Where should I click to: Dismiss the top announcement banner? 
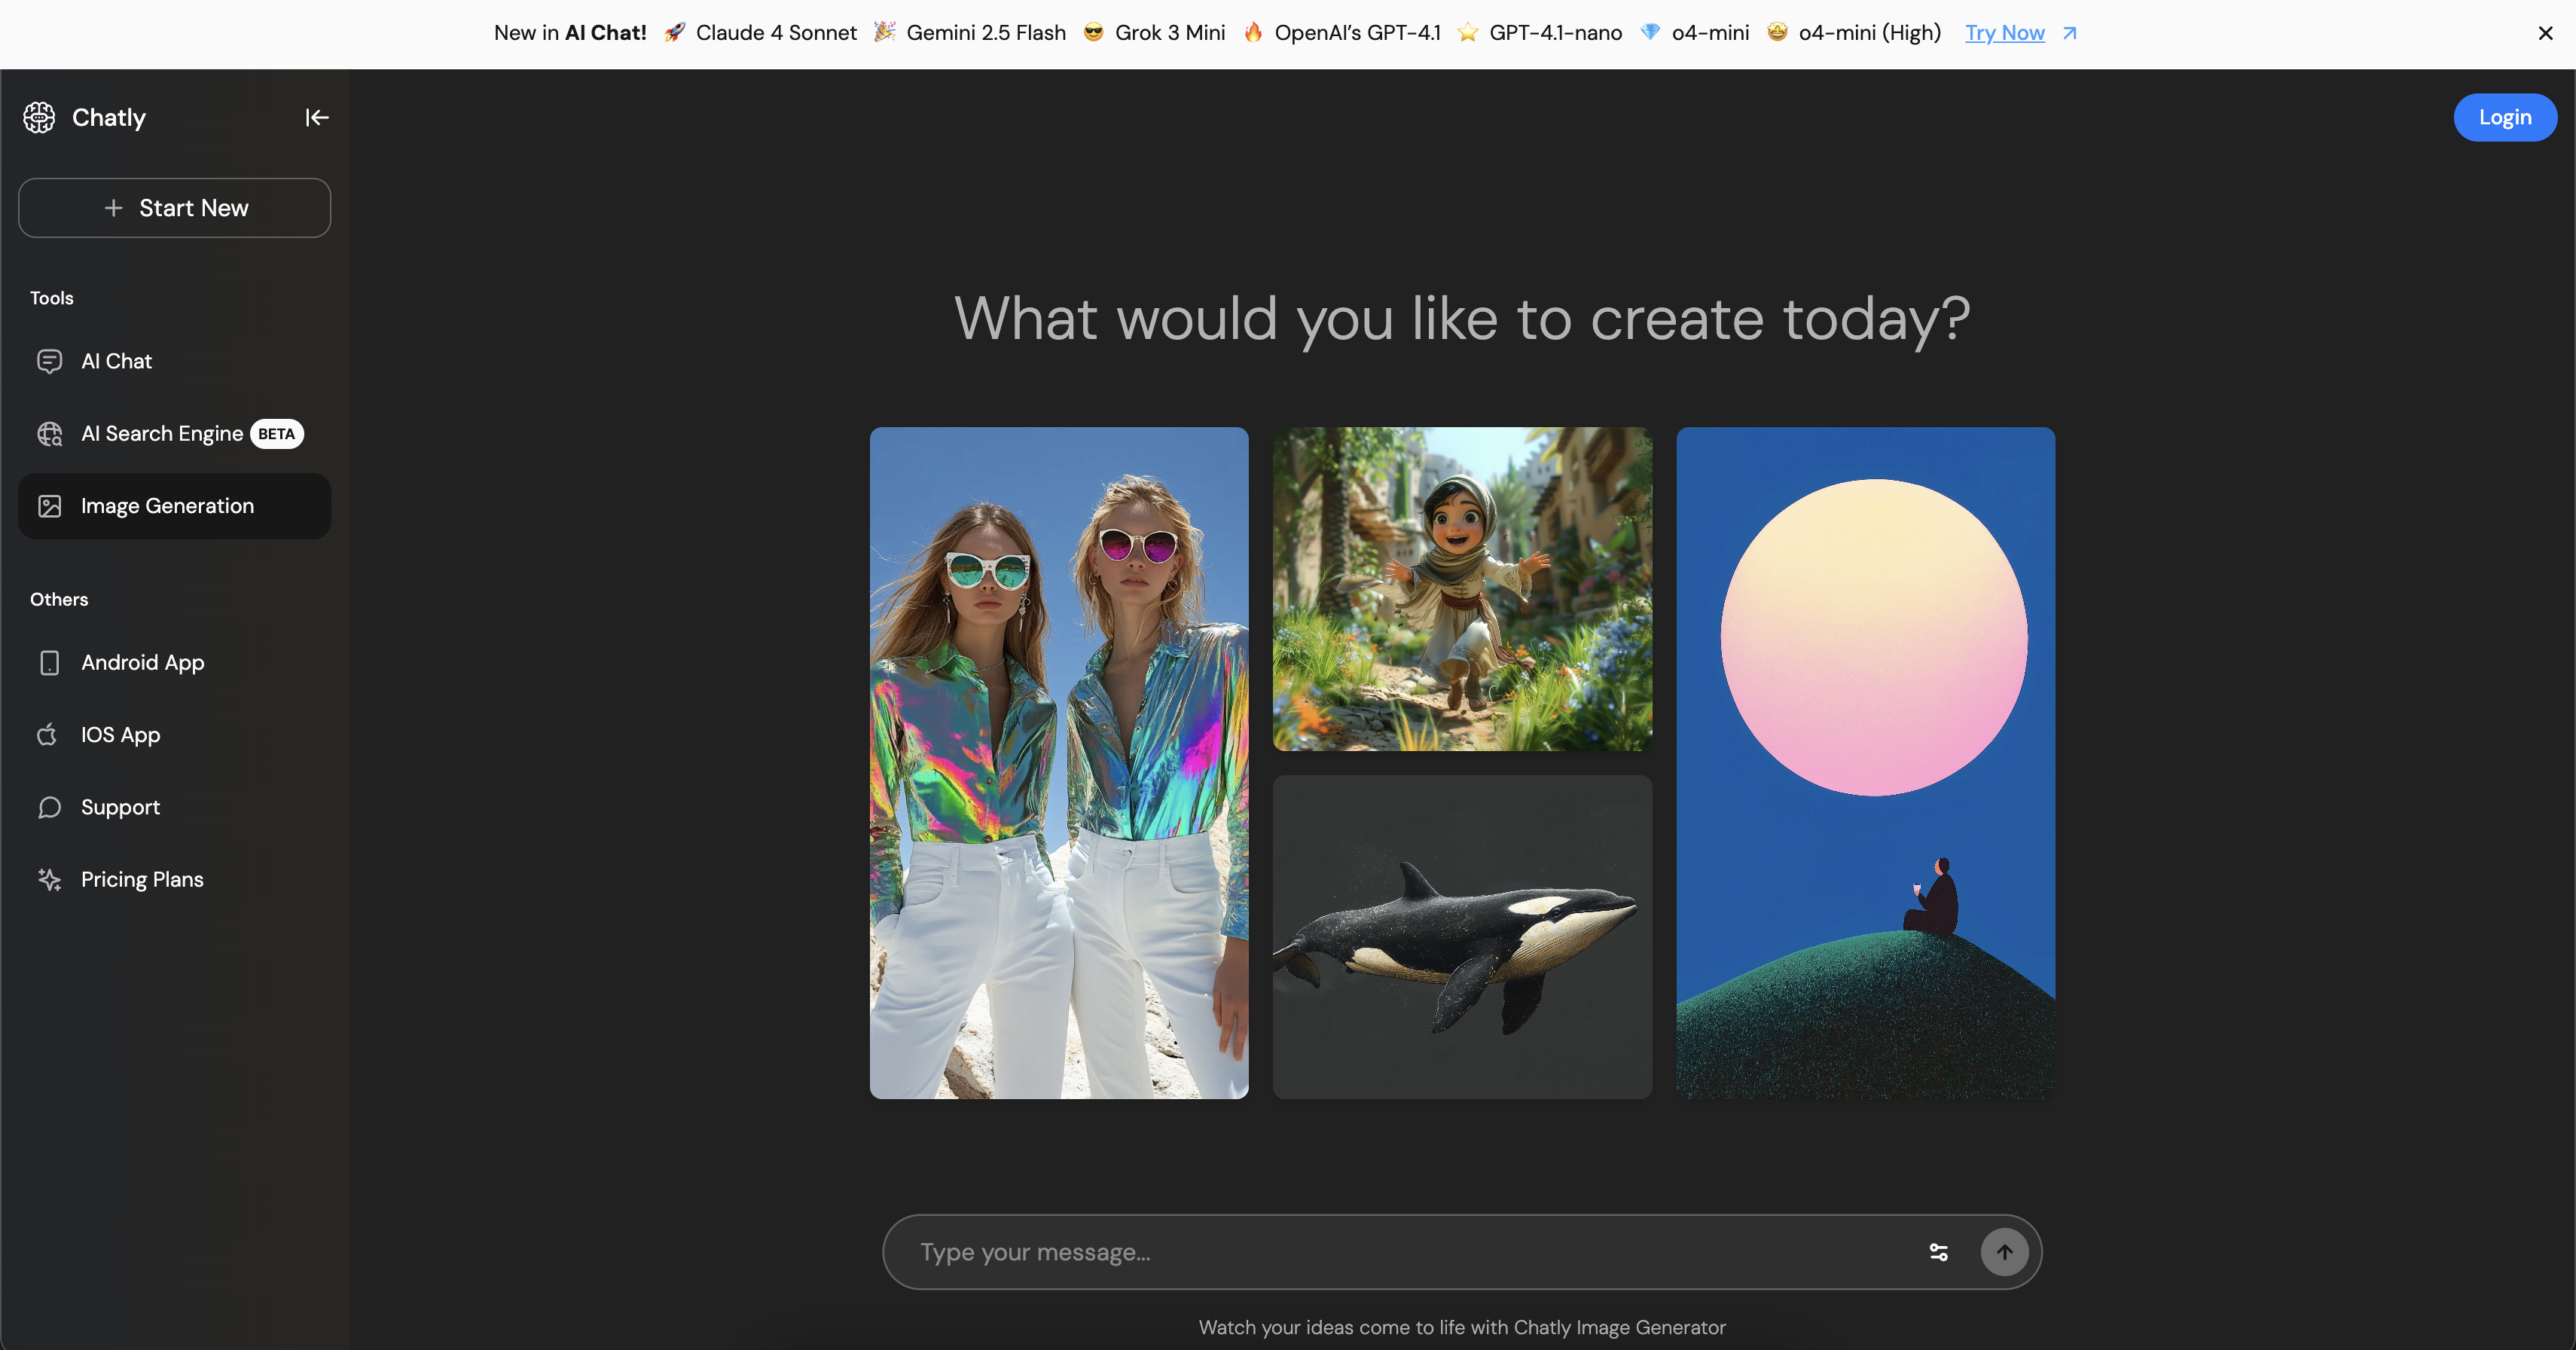pos(2545,33)
